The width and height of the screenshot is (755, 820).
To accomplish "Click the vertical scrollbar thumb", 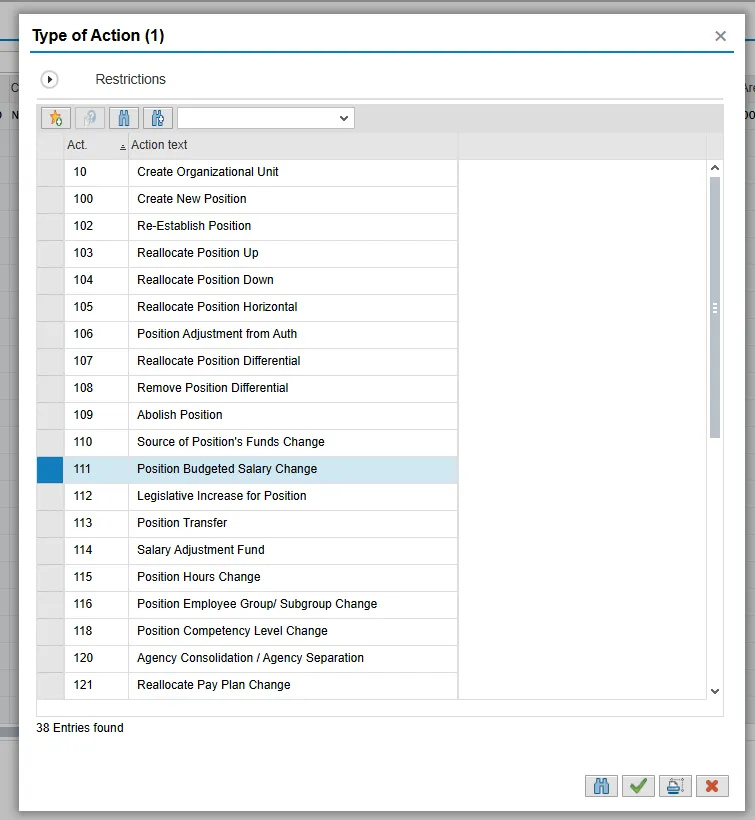I will [x=715, y=308].
